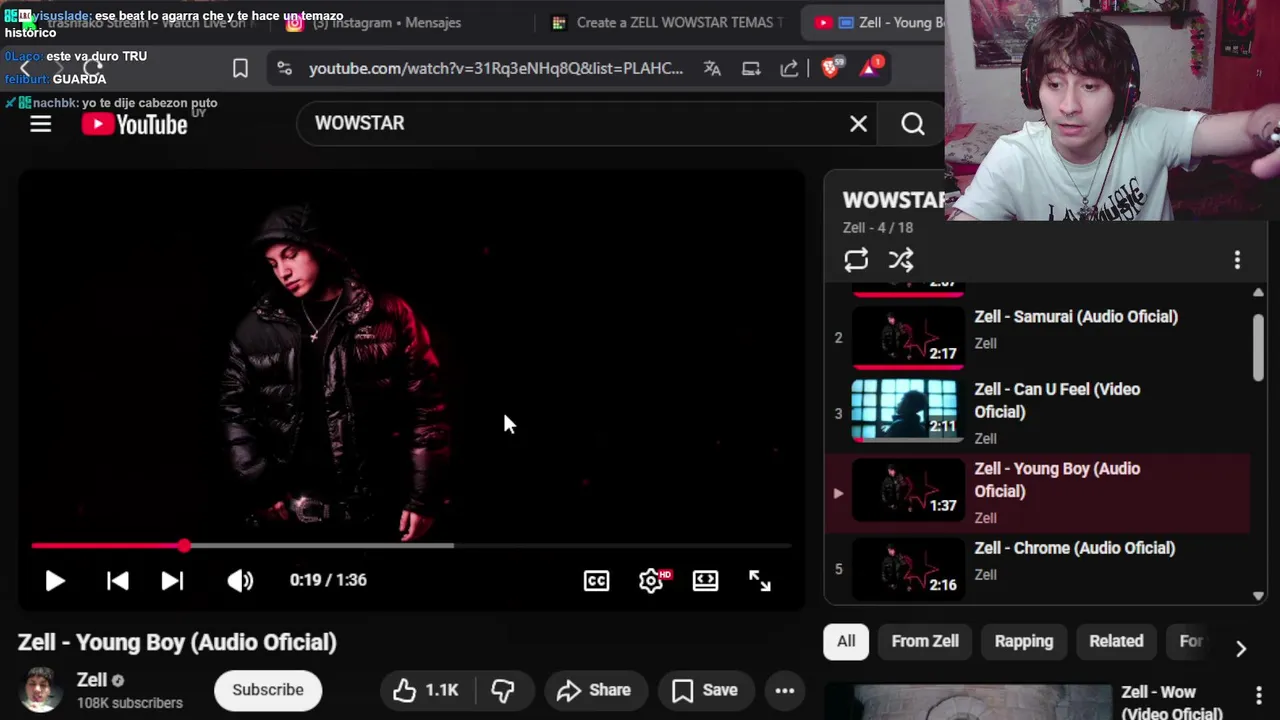Screen dimensions: 1280x720
Task: Bookmark this page in the browser
Action: click(x=240, y=68)
